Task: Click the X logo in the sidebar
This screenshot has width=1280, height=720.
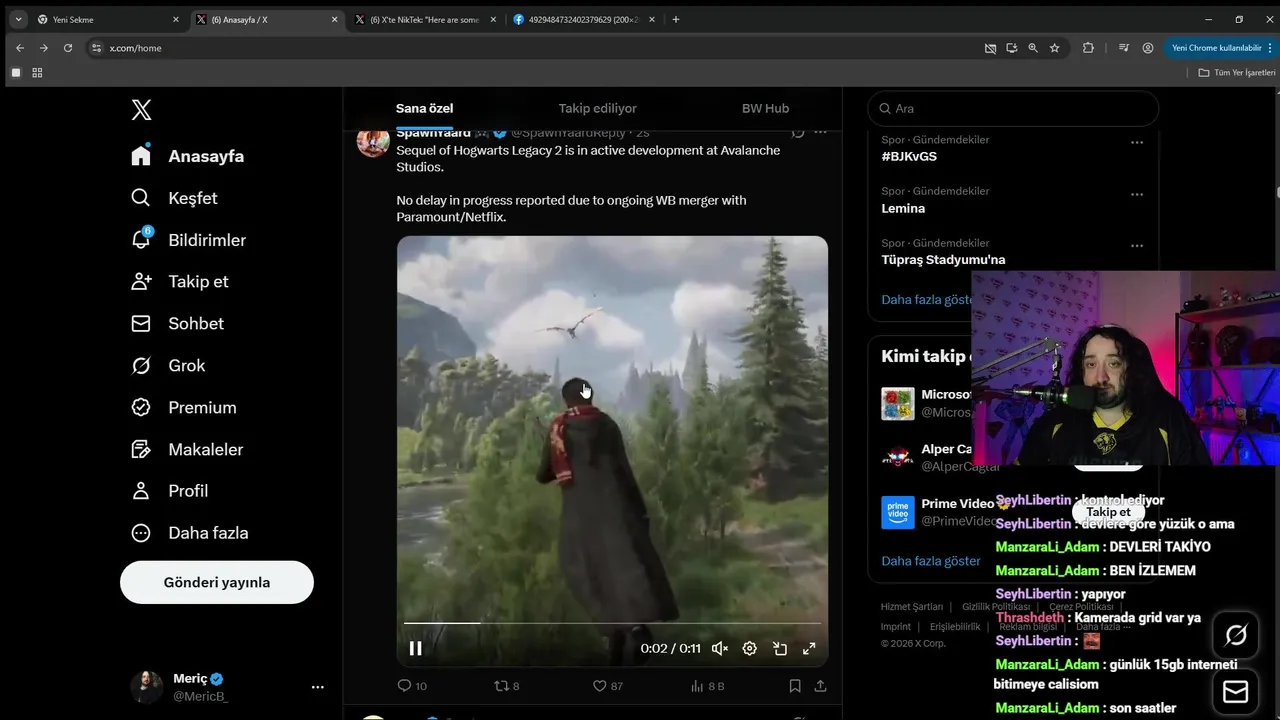Action: tap(141, 110)
